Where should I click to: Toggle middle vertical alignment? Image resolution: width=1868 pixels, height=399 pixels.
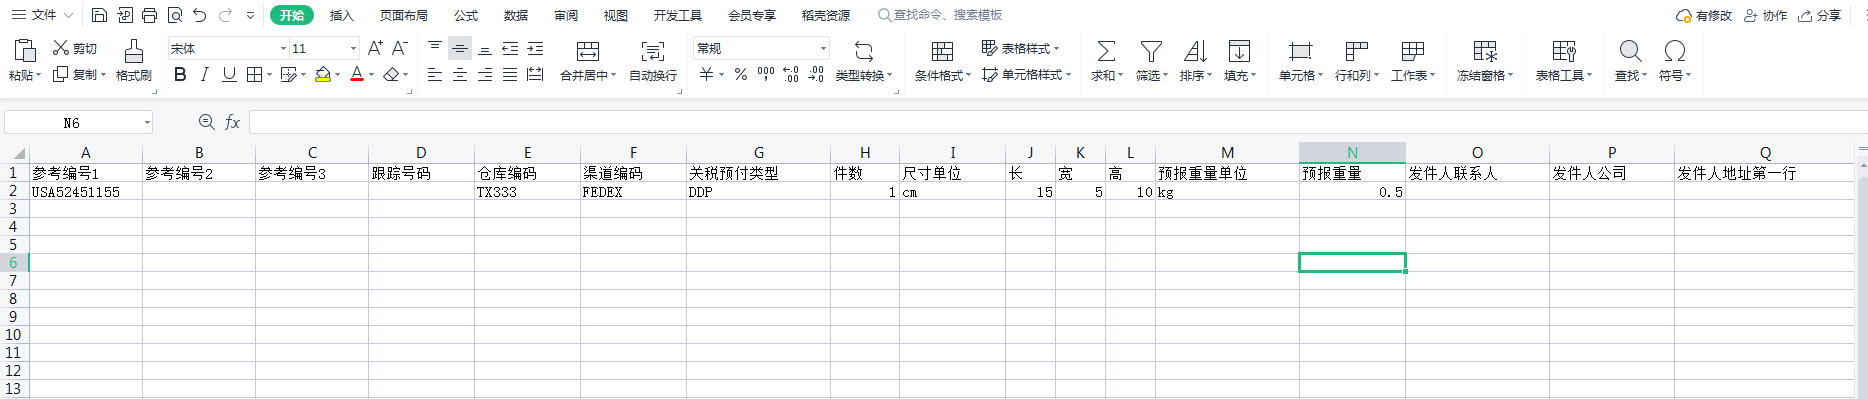[460, 48]
